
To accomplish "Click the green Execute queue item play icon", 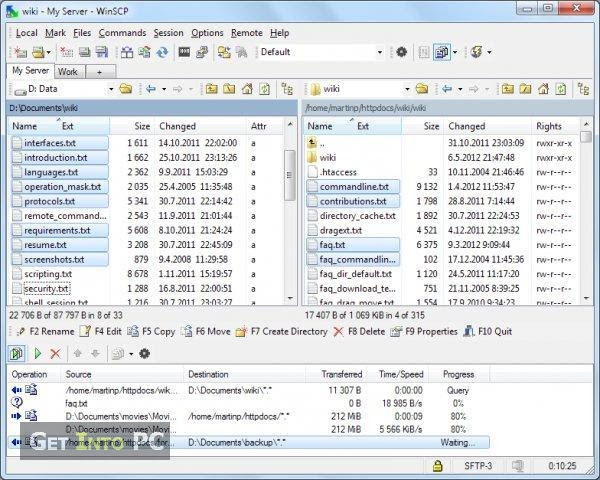I will (38, 353).
